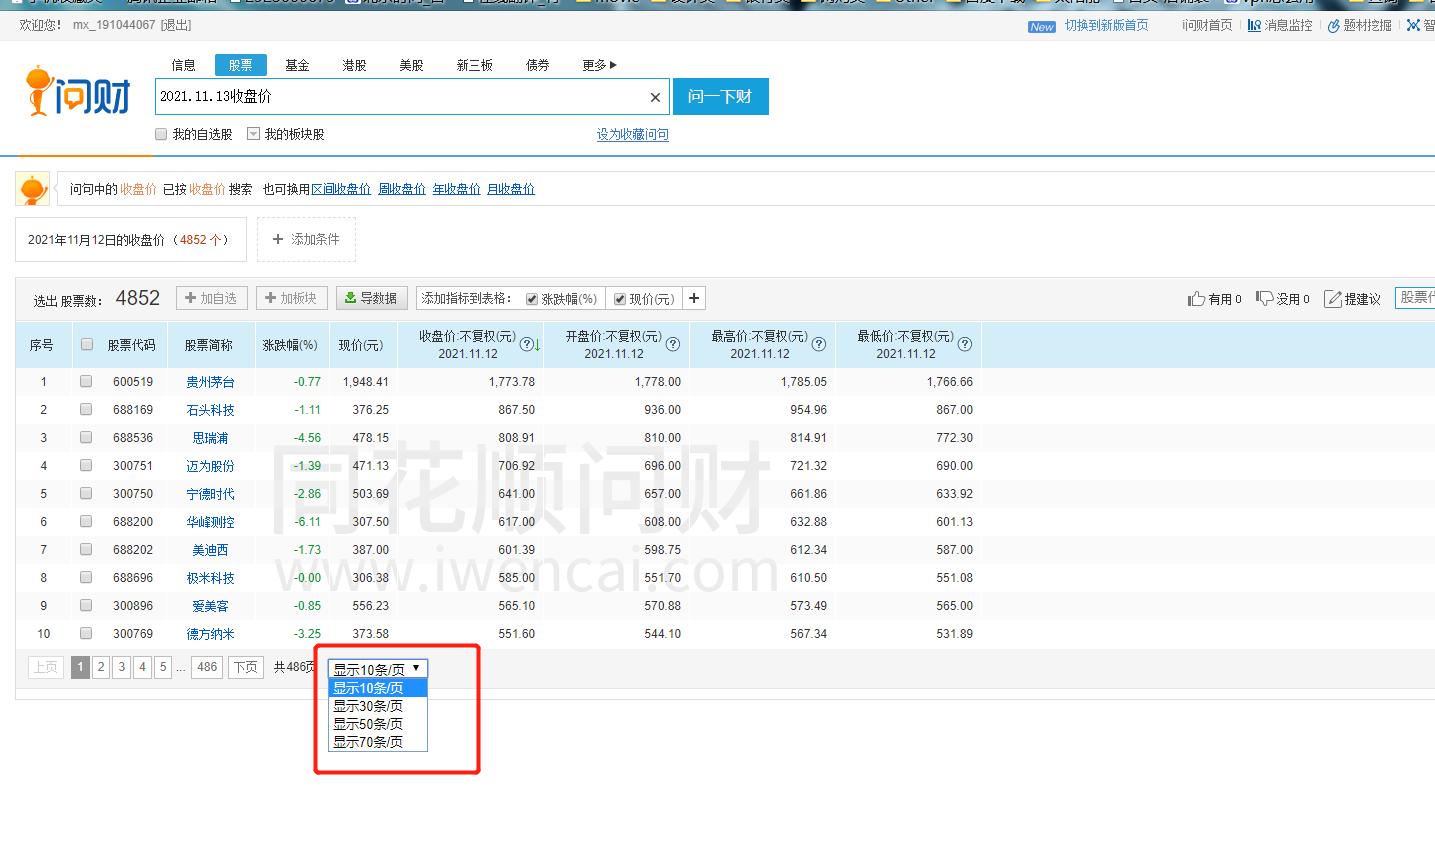The width and height of the screenshot is (1435, 860).
Task: Open 提建议 feedback icon
Action: 1332,299
